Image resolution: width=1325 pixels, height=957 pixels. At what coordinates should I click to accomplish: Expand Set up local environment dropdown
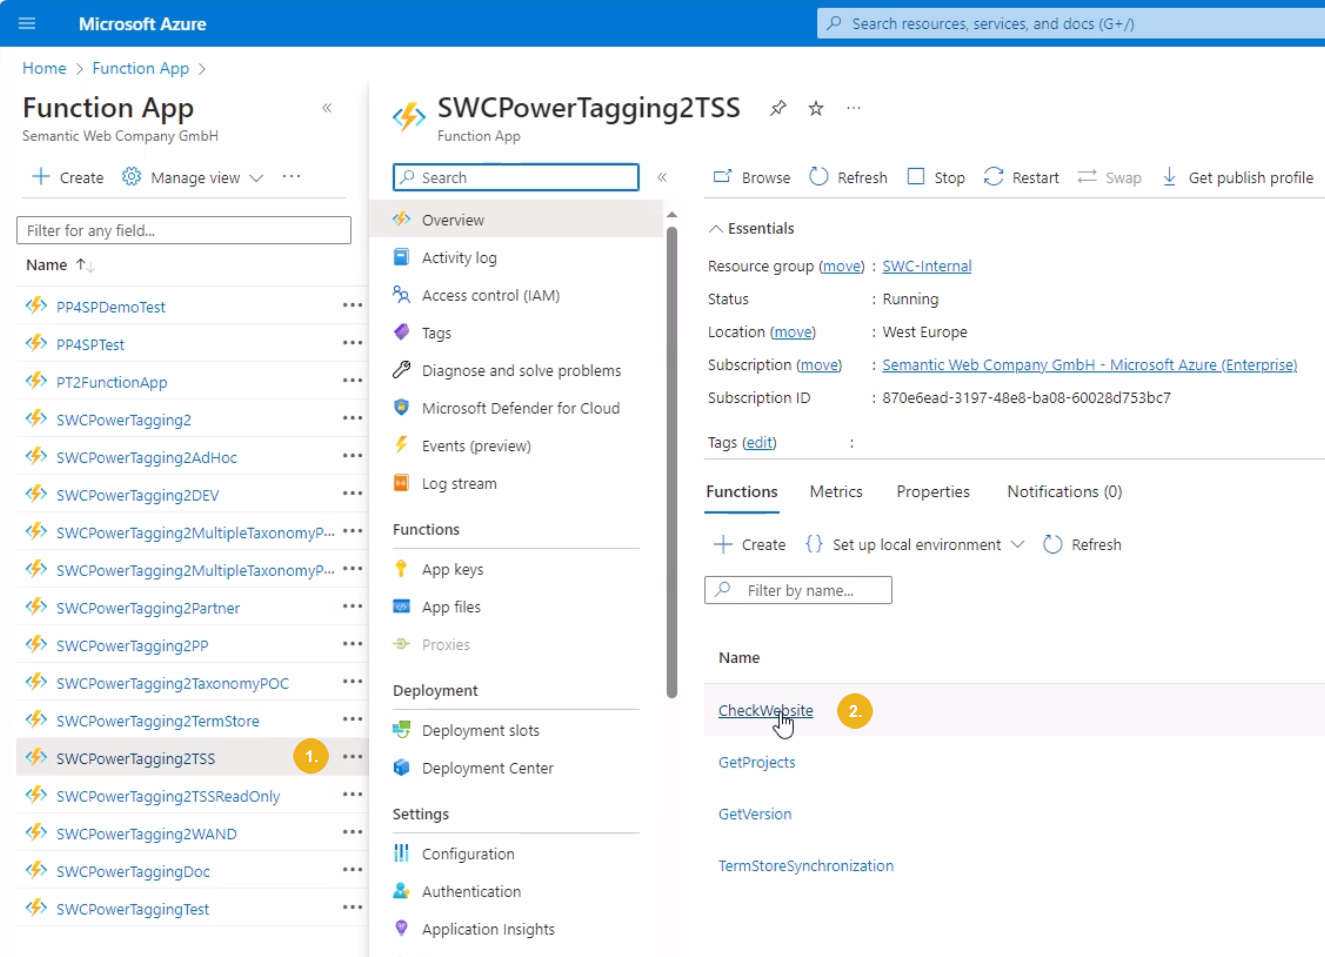pyautogui.click(x=915, y=544)
